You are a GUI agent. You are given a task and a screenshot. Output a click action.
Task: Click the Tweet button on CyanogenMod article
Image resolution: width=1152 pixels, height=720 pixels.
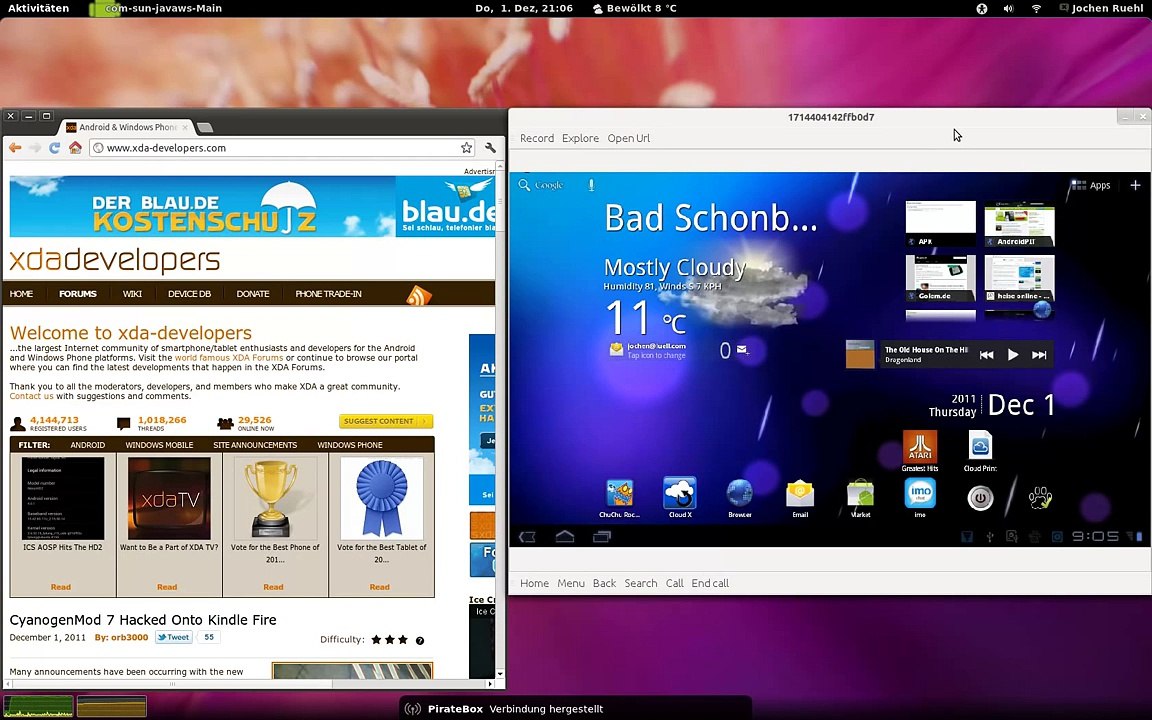pos(173,637)
